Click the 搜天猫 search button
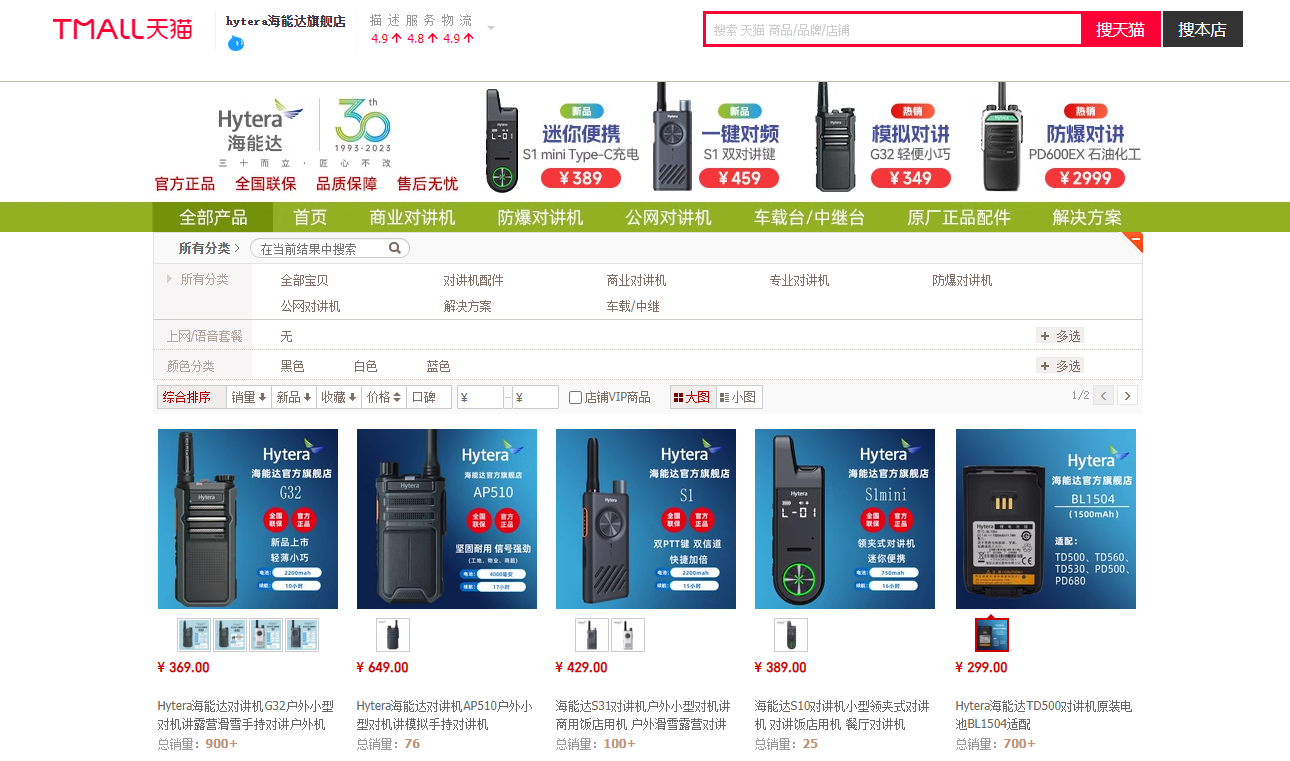 click(x=1120, y=29)
